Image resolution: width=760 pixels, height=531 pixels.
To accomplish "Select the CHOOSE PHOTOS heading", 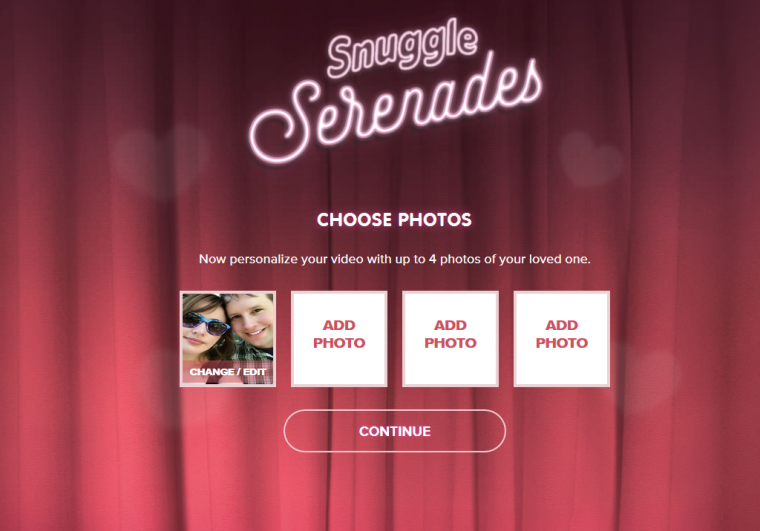I will point(394,219).
